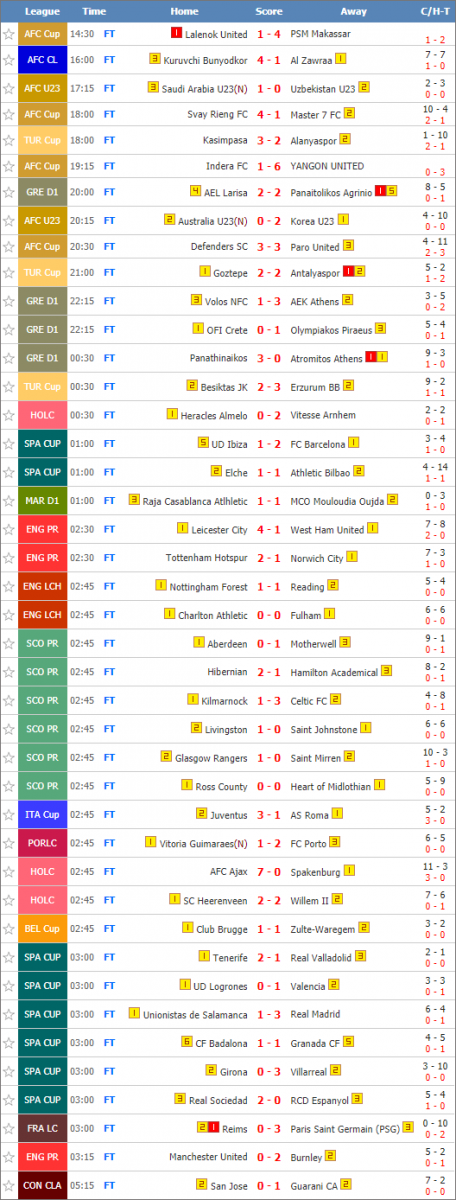This screenshot has height=1200, width=456.
Task: Click Panaitolikos Agrinio's red card icon
Action: (380, 192)
